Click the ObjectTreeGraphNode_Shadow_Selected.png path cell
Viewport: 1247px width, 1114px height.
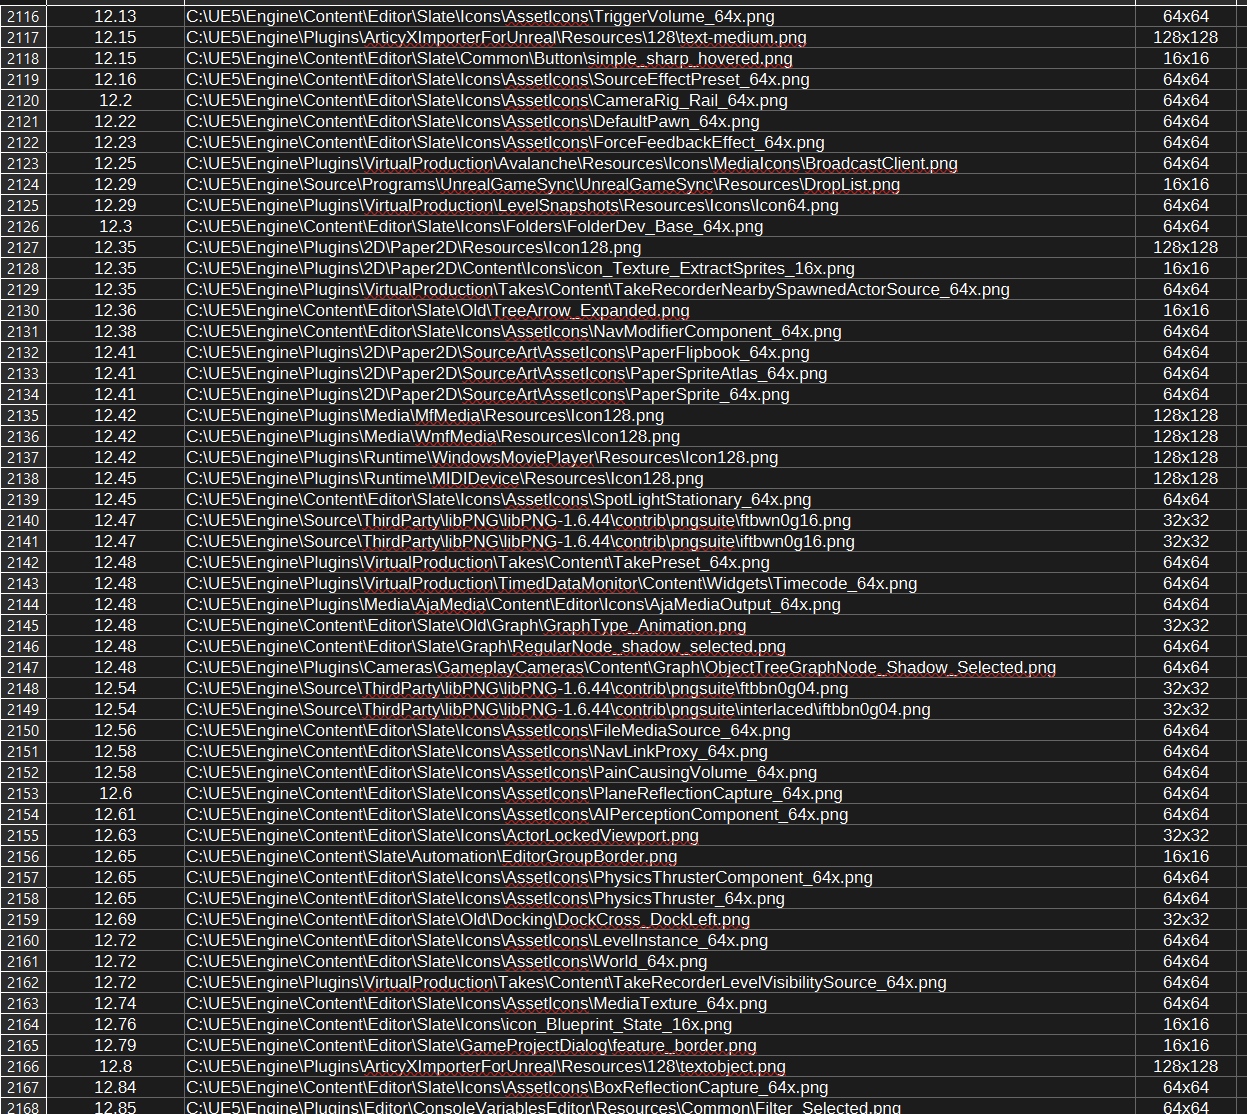(620, 667)
